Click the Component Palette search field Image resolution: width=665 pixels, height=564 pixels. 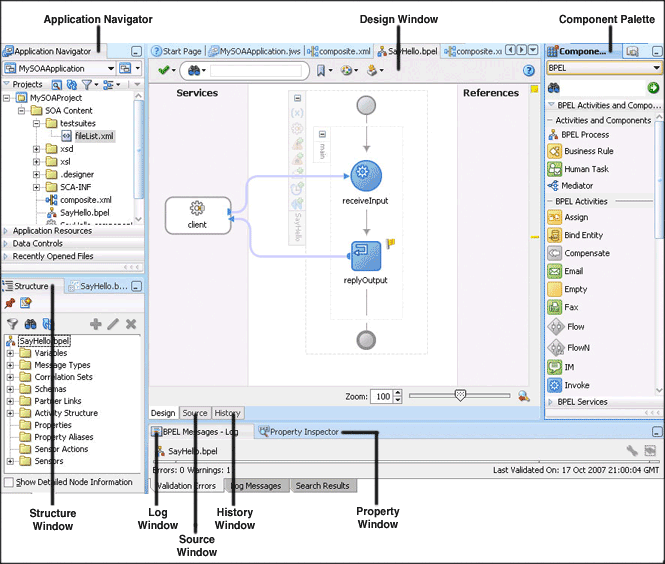(604, 88)
